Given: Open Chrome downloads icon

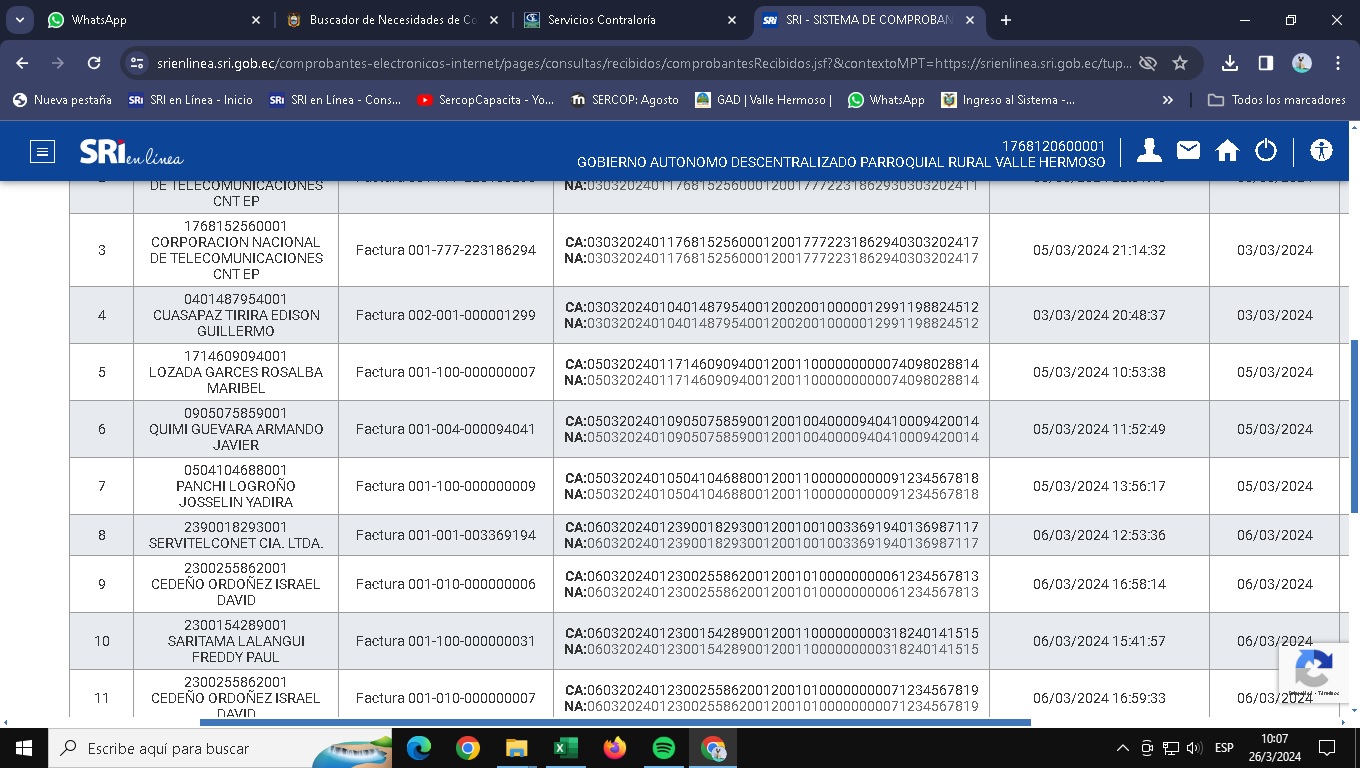Looking at the screenshot, I should tap(1230, 63).
